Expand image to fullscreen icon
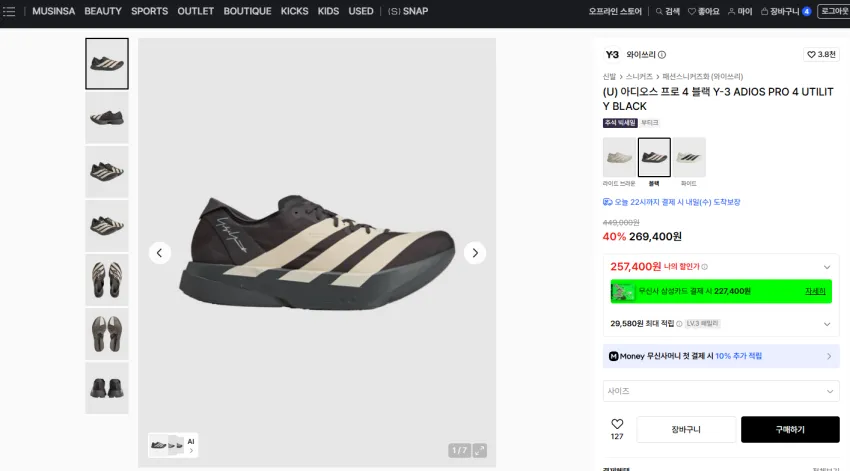This screenshot has width=850, height=471. 480,450
